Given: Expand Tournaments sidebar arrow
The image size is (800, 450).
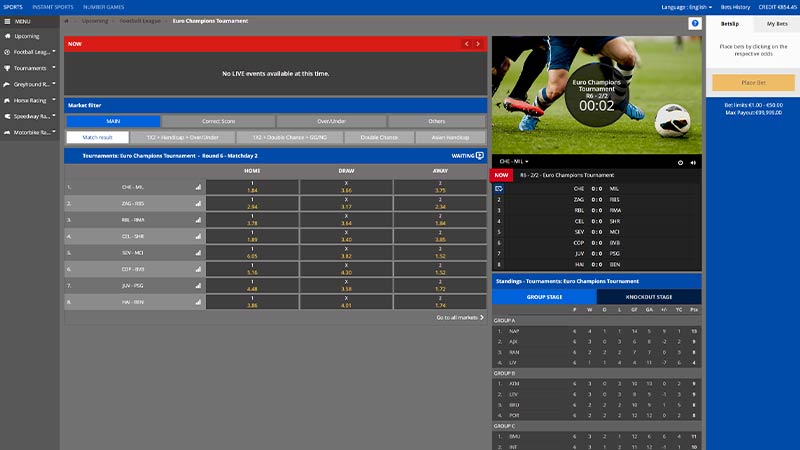Looking at the screenshot, I should pos(54,67).
